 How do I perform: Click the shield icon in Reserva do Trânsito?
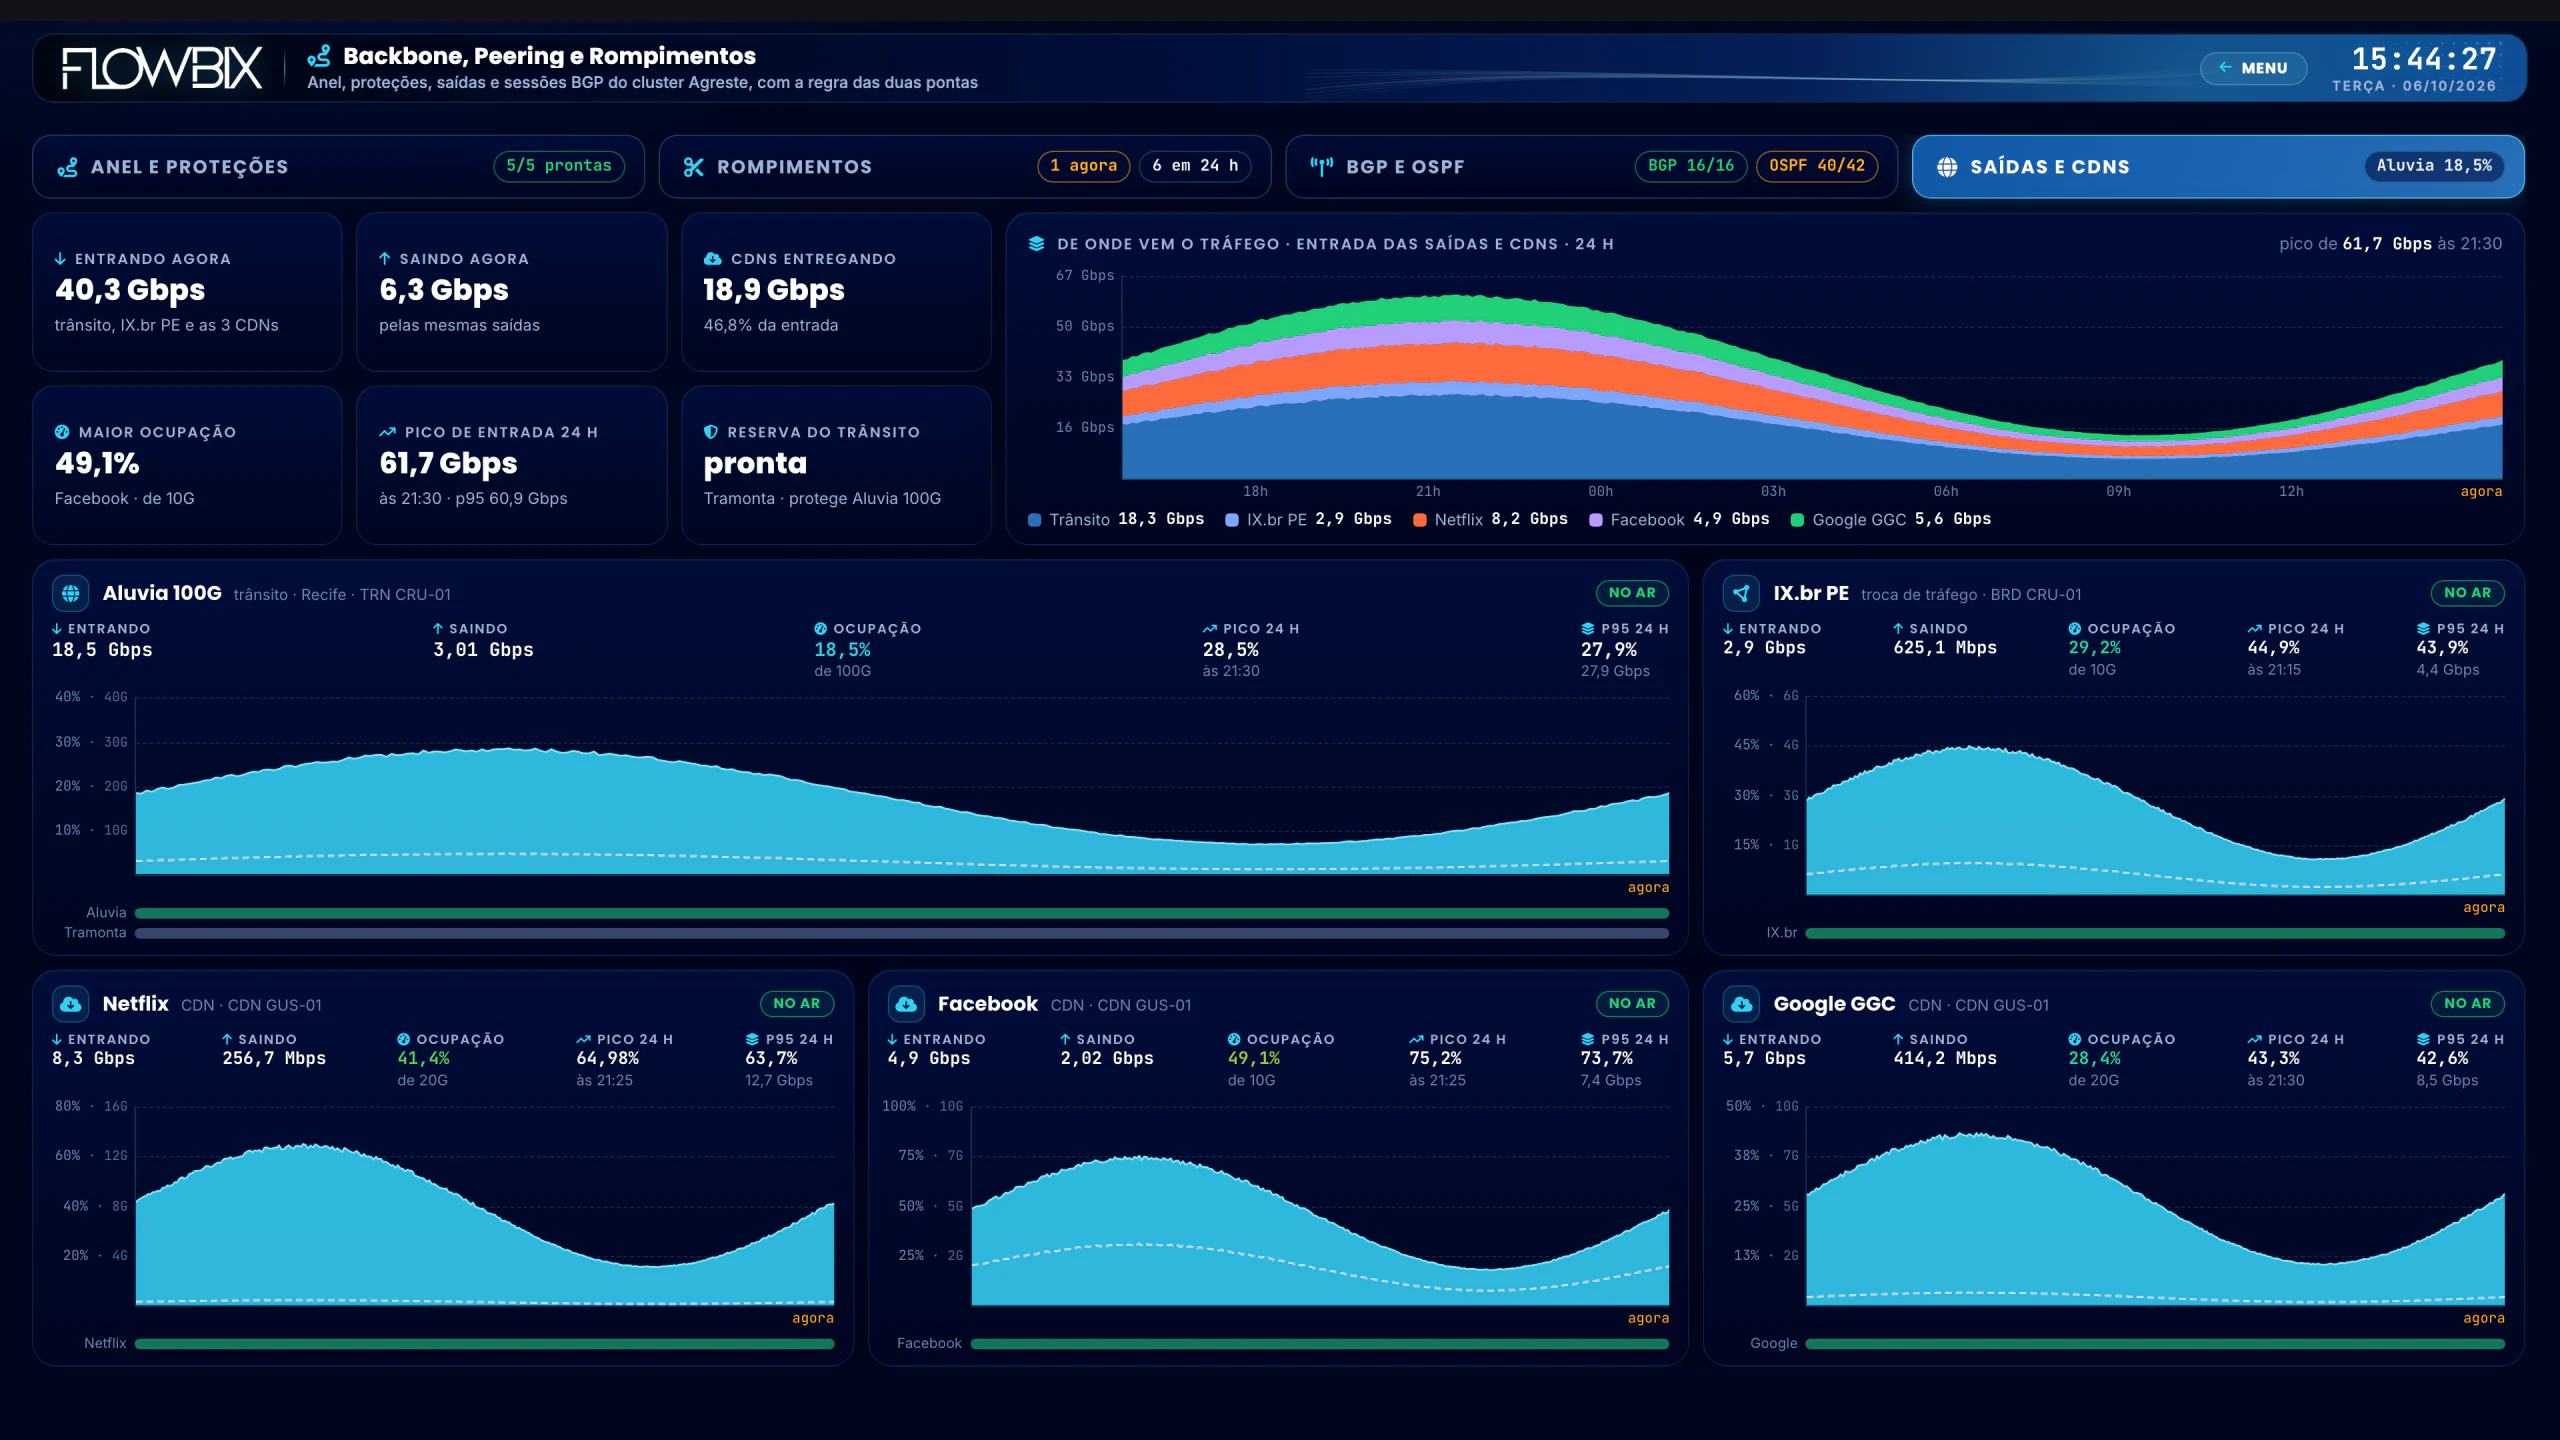coord(711,432)
